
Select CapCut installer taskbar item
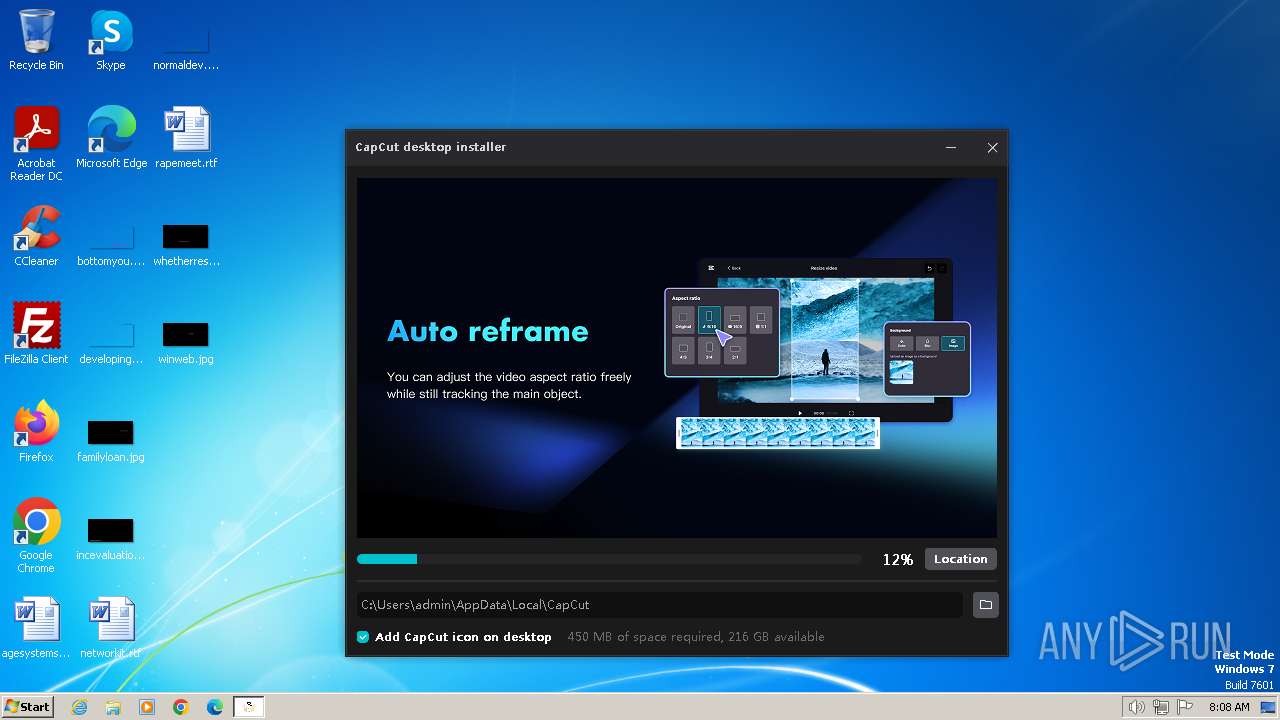(249, 707)
